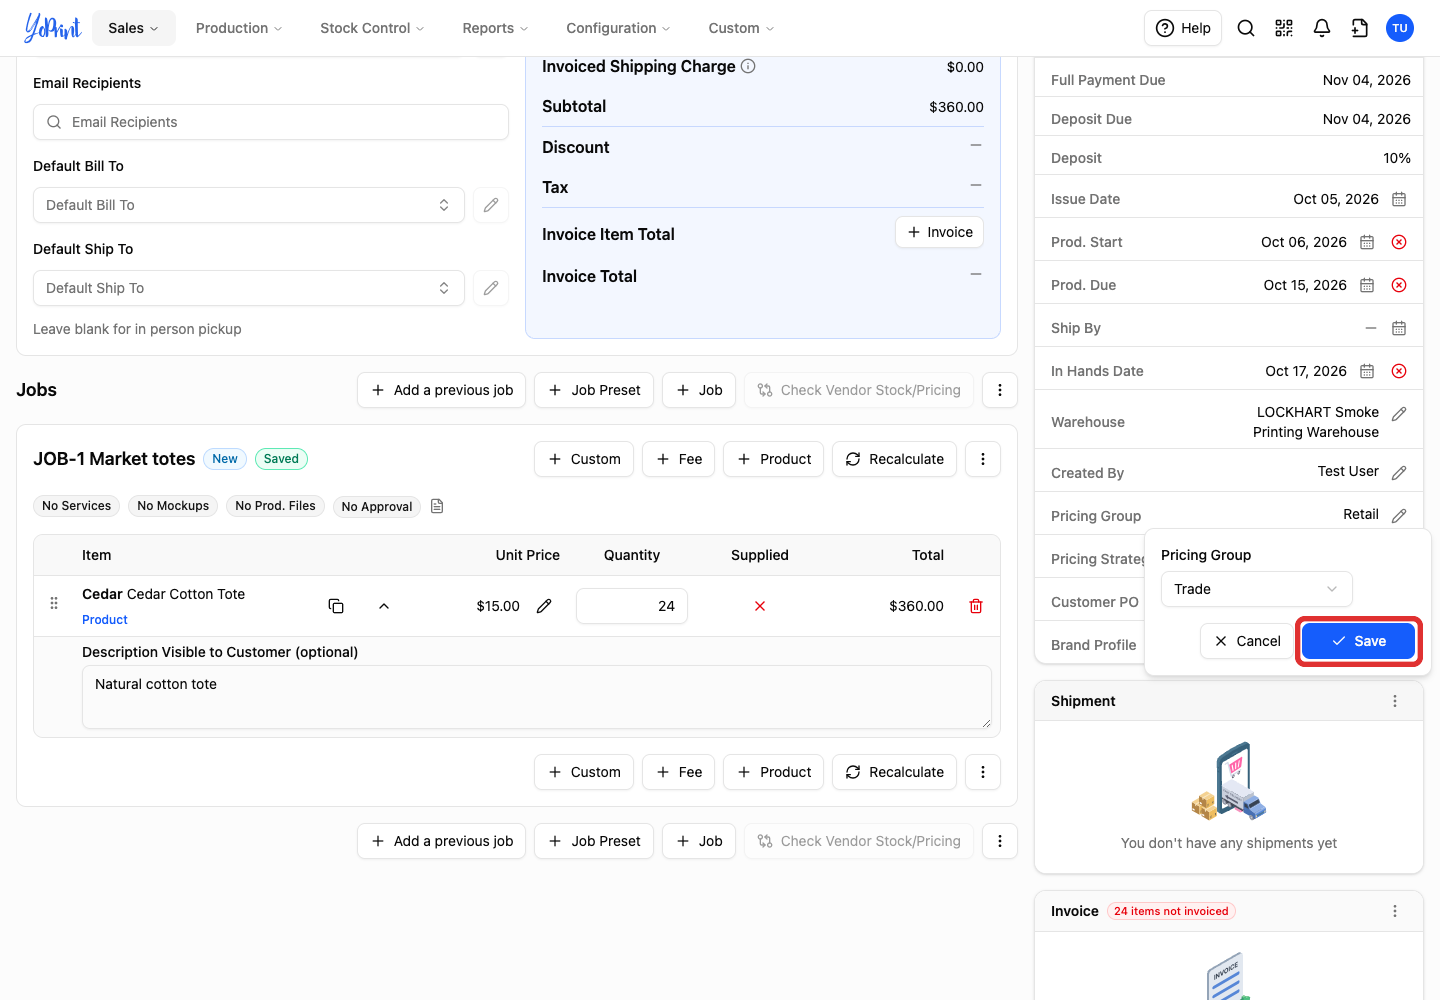Image resolution: width=1440 pixels, height=1000 pixels.
Task: Open the Reports menu
Action: tap(495, 28)
